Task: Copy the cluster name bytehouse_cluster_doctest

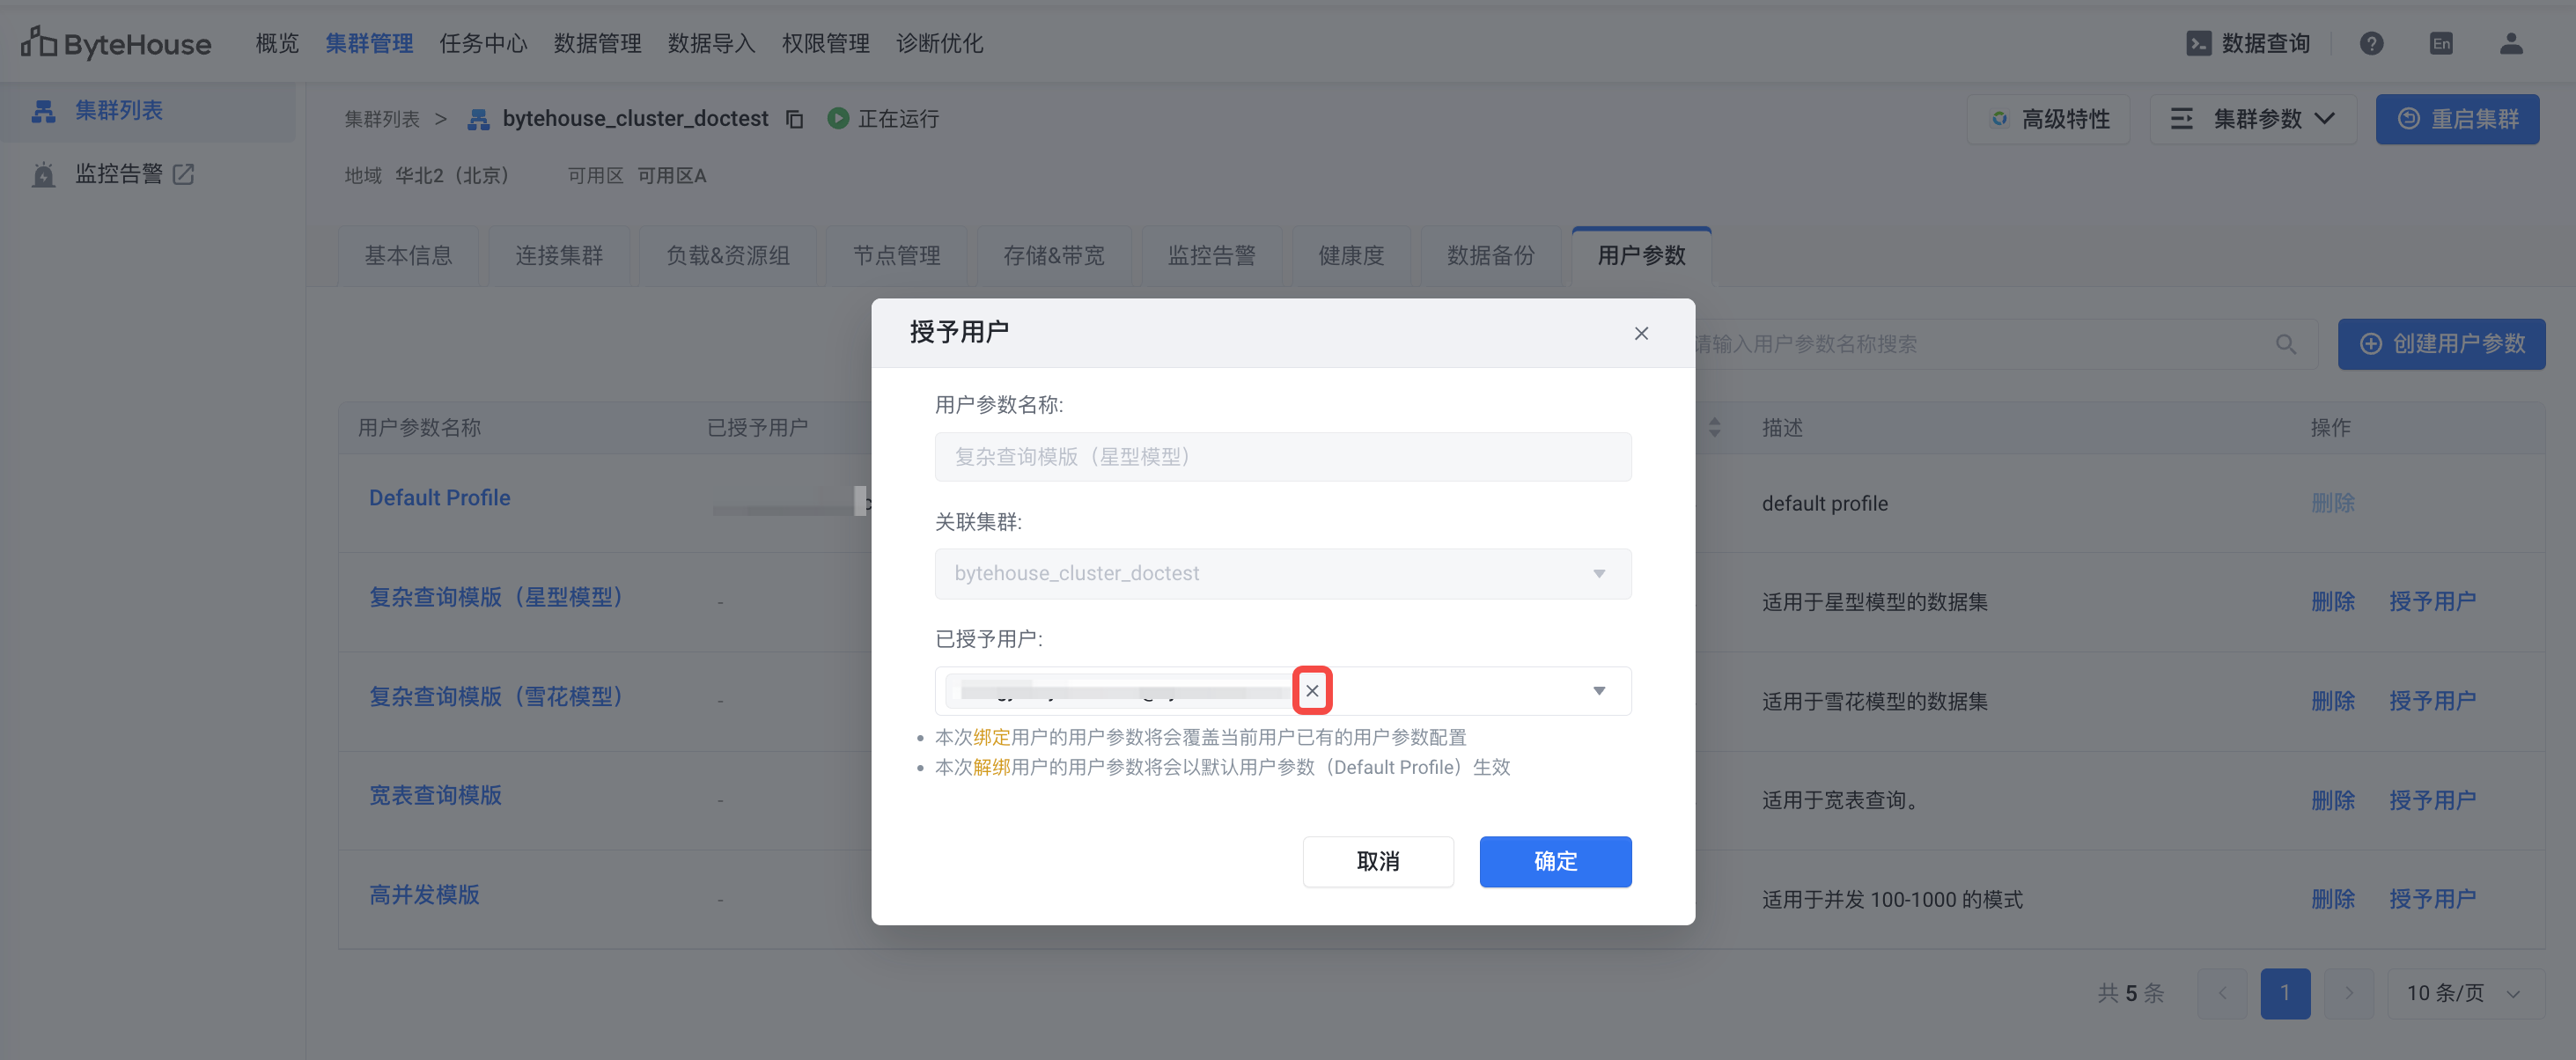Action: coord(794,119)
